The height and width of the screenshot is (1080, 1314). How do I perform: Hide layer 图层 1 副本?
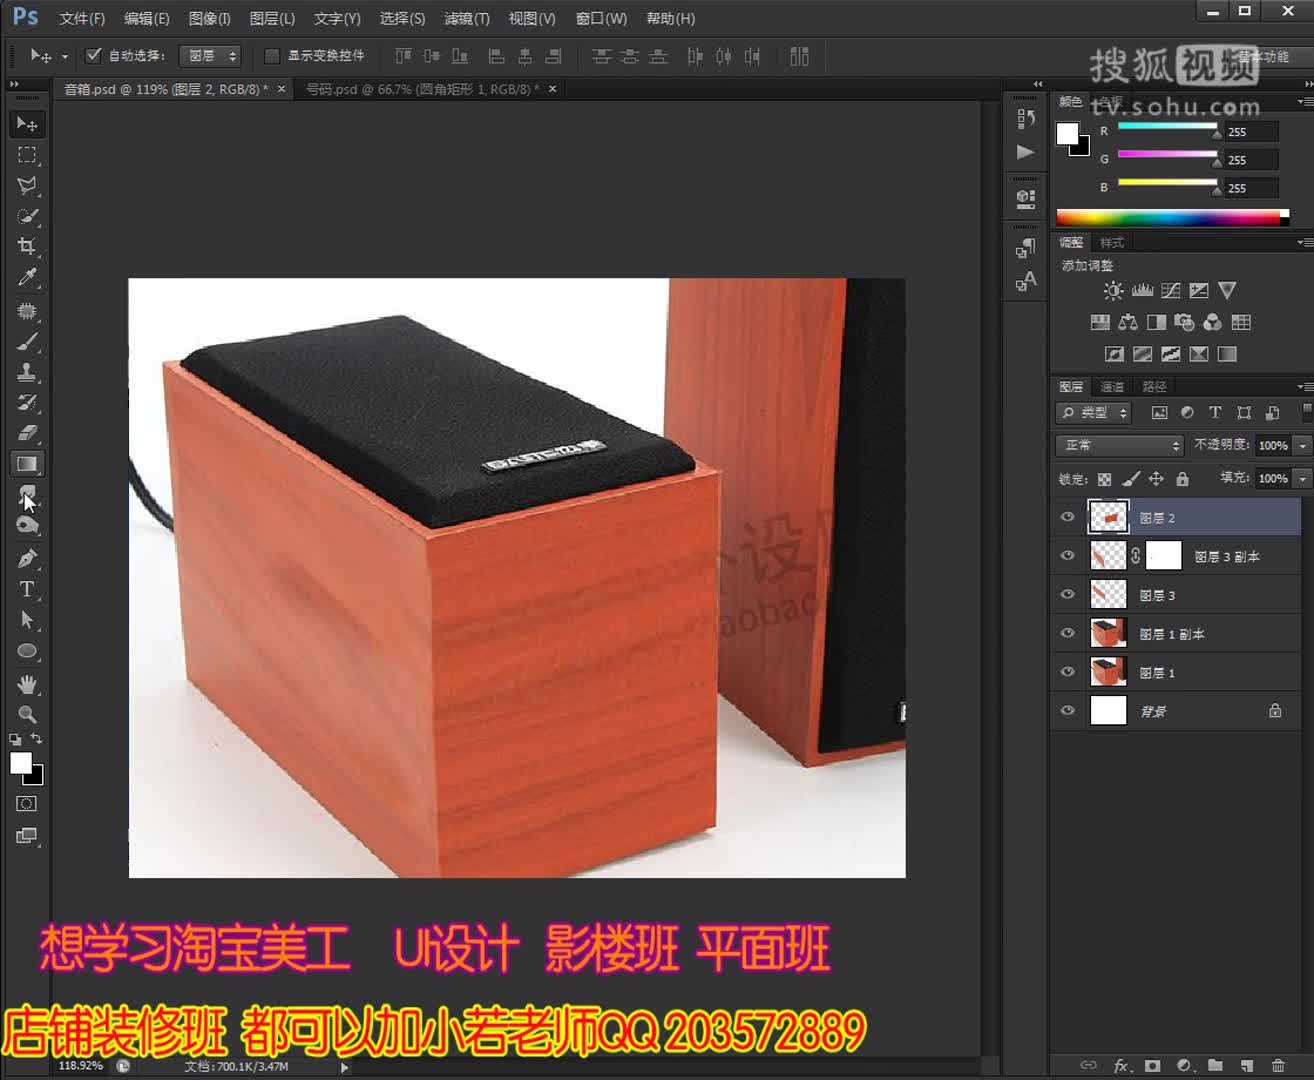pyautogui.click(x=1067, y=633)
